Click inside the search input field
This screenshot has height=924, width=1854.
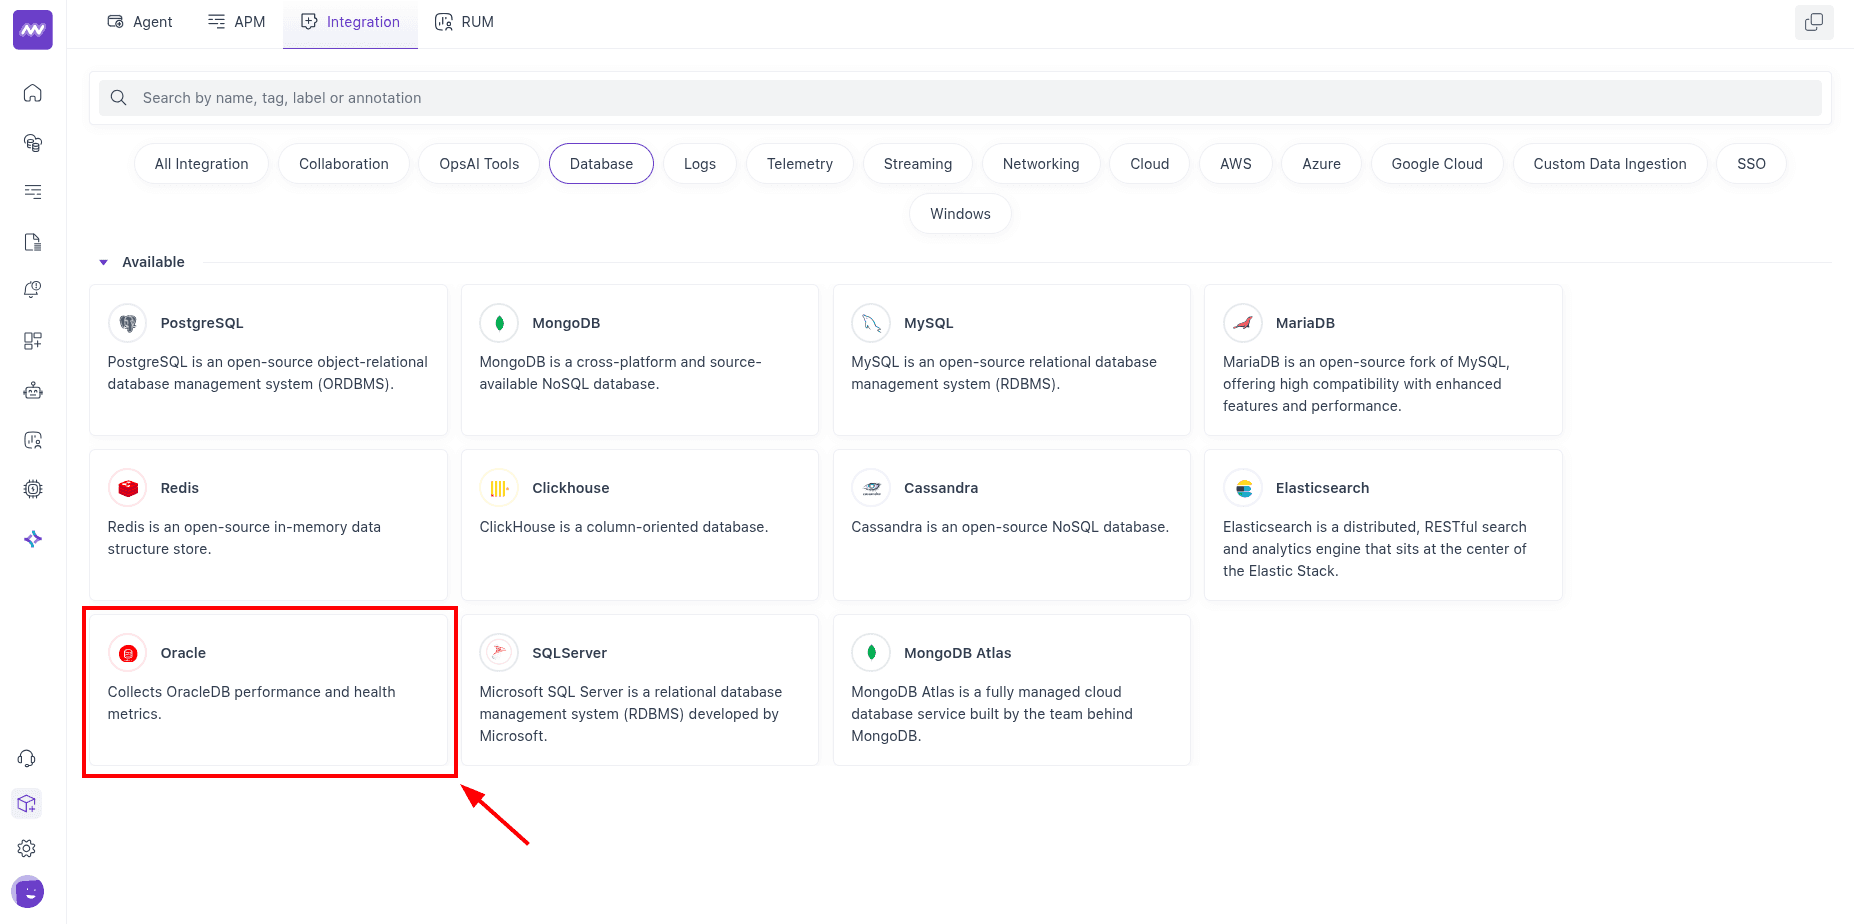click(500, 97)
